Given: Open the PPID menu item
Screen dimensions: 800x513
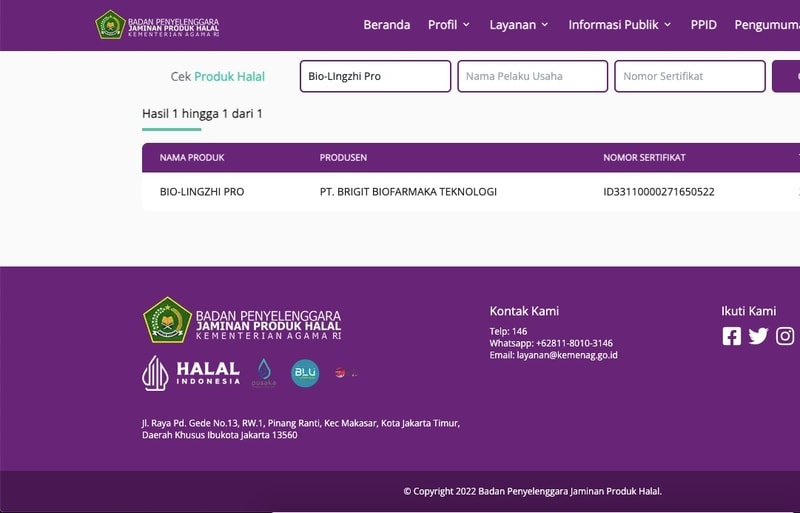Looking at the screenshot, I should pos(703,25).
